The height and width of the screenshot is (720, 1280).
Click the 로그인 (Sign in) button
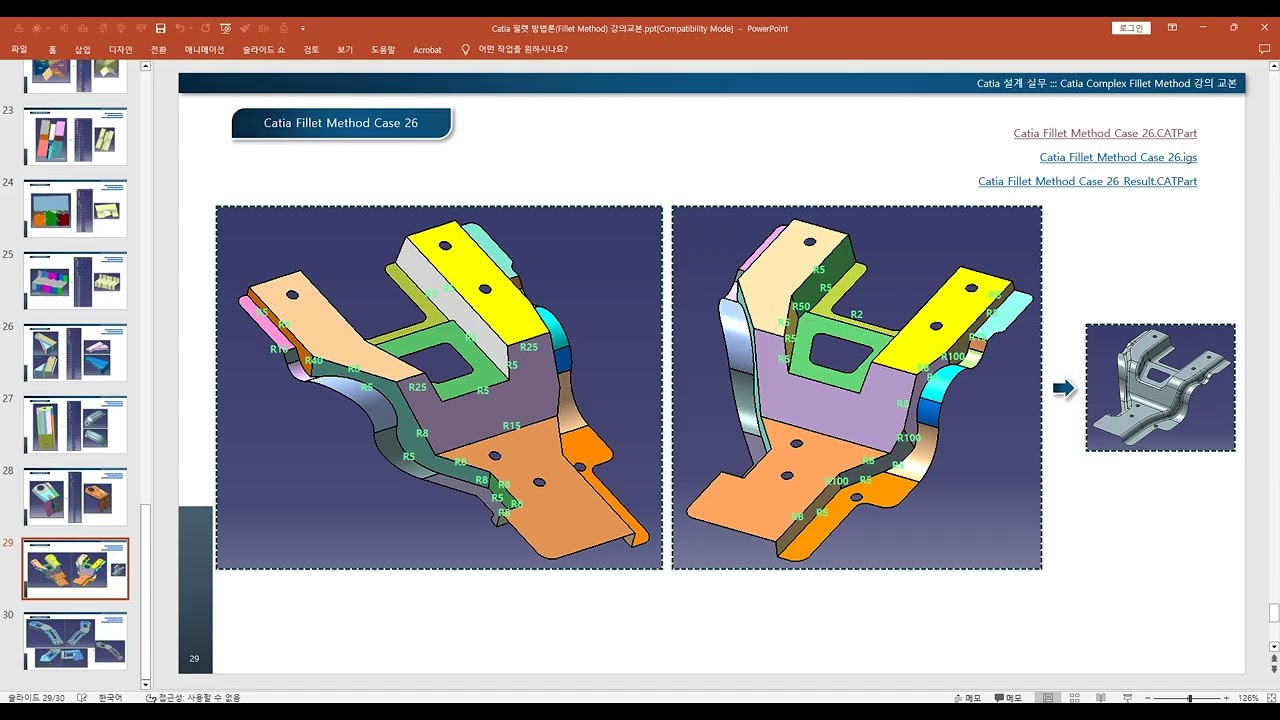point(1131,28)
